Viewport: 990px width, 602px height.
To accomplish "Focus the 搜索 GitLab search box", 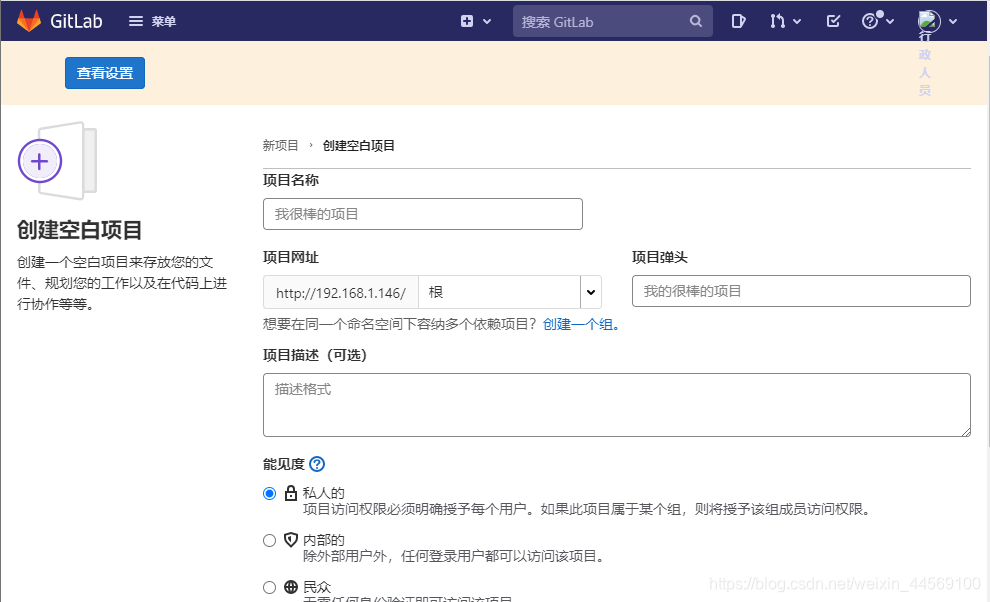I will click(612, 21).
